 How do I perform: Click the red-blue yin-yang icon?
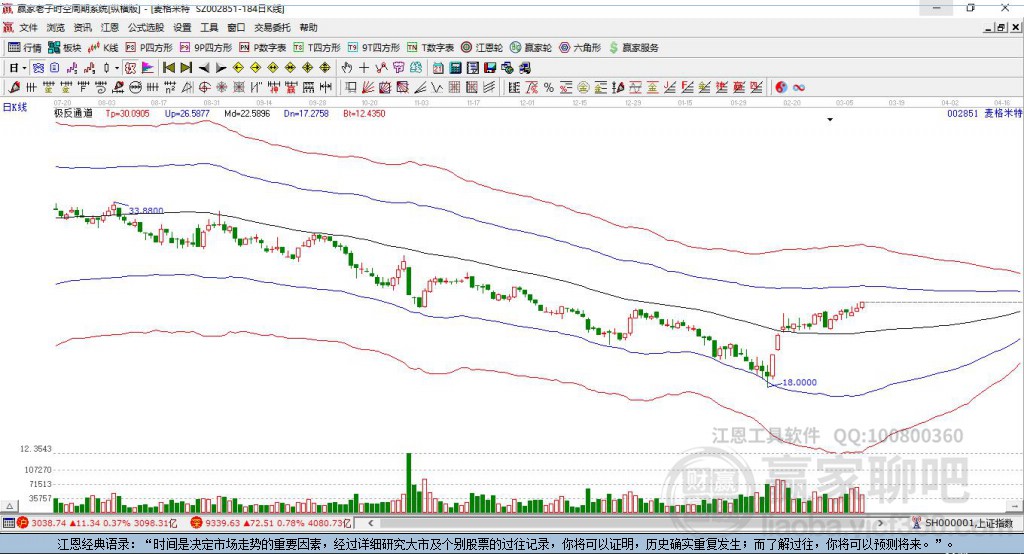pyautogui.click(x=781, y=87)
